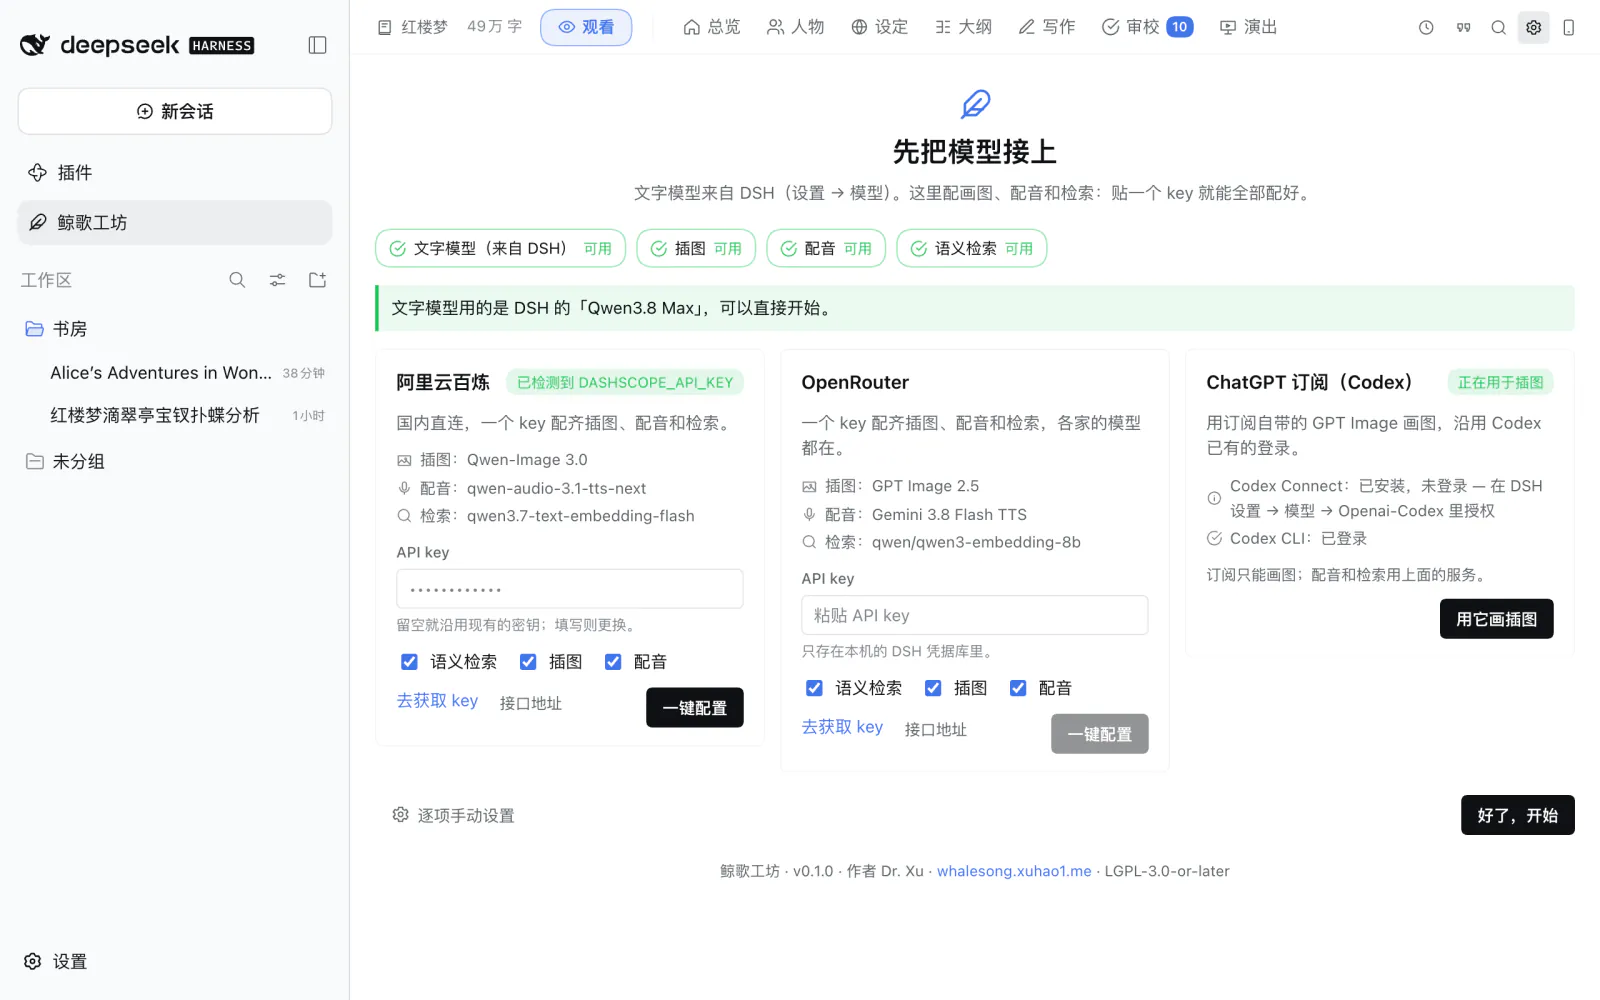Open workspace filter sliders icon
Viewport: 1600px width, 1000px height.
(277, 280)
